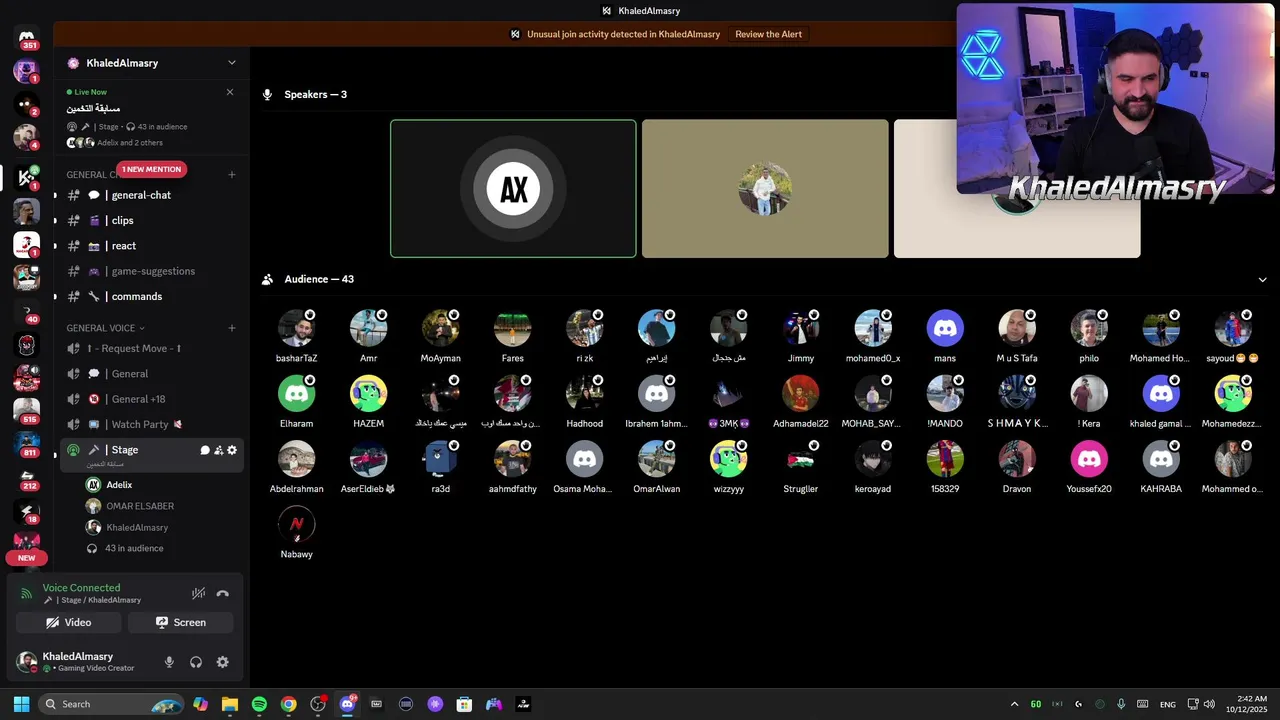This screenshot has height=720, width=1280.
Task: Open File Explorer from the taskbar
Action: click(x=229, y=704)
